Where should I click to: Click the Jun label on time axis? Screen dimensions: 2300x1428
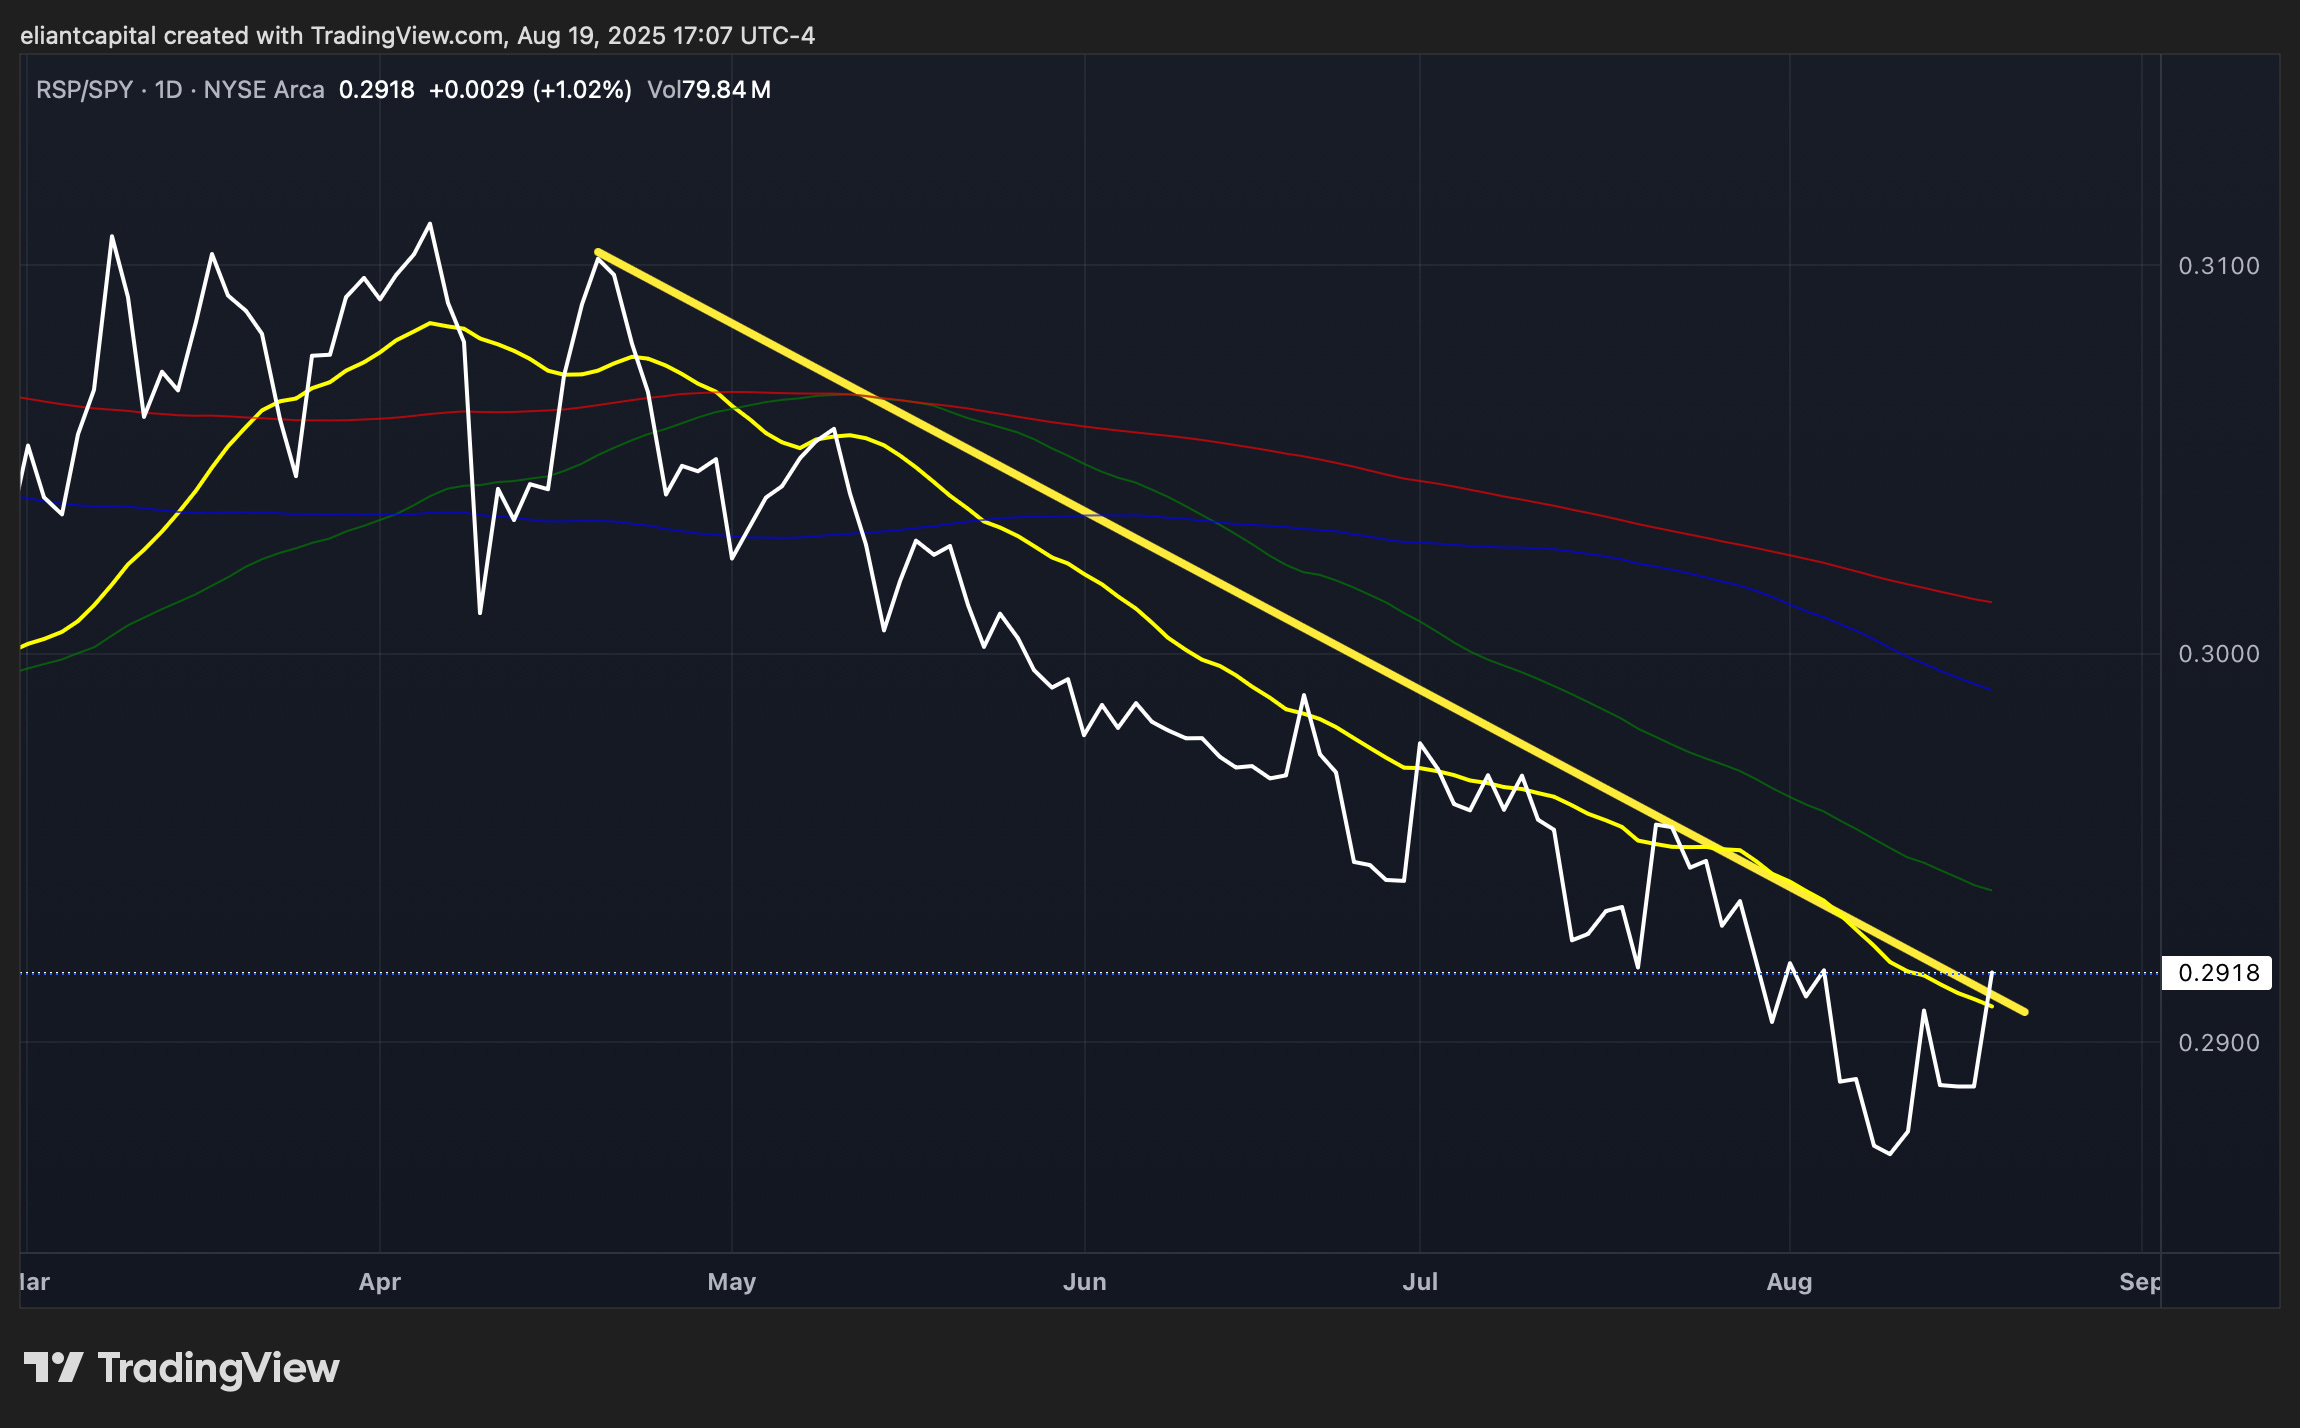click(x=1084, y=1282)
